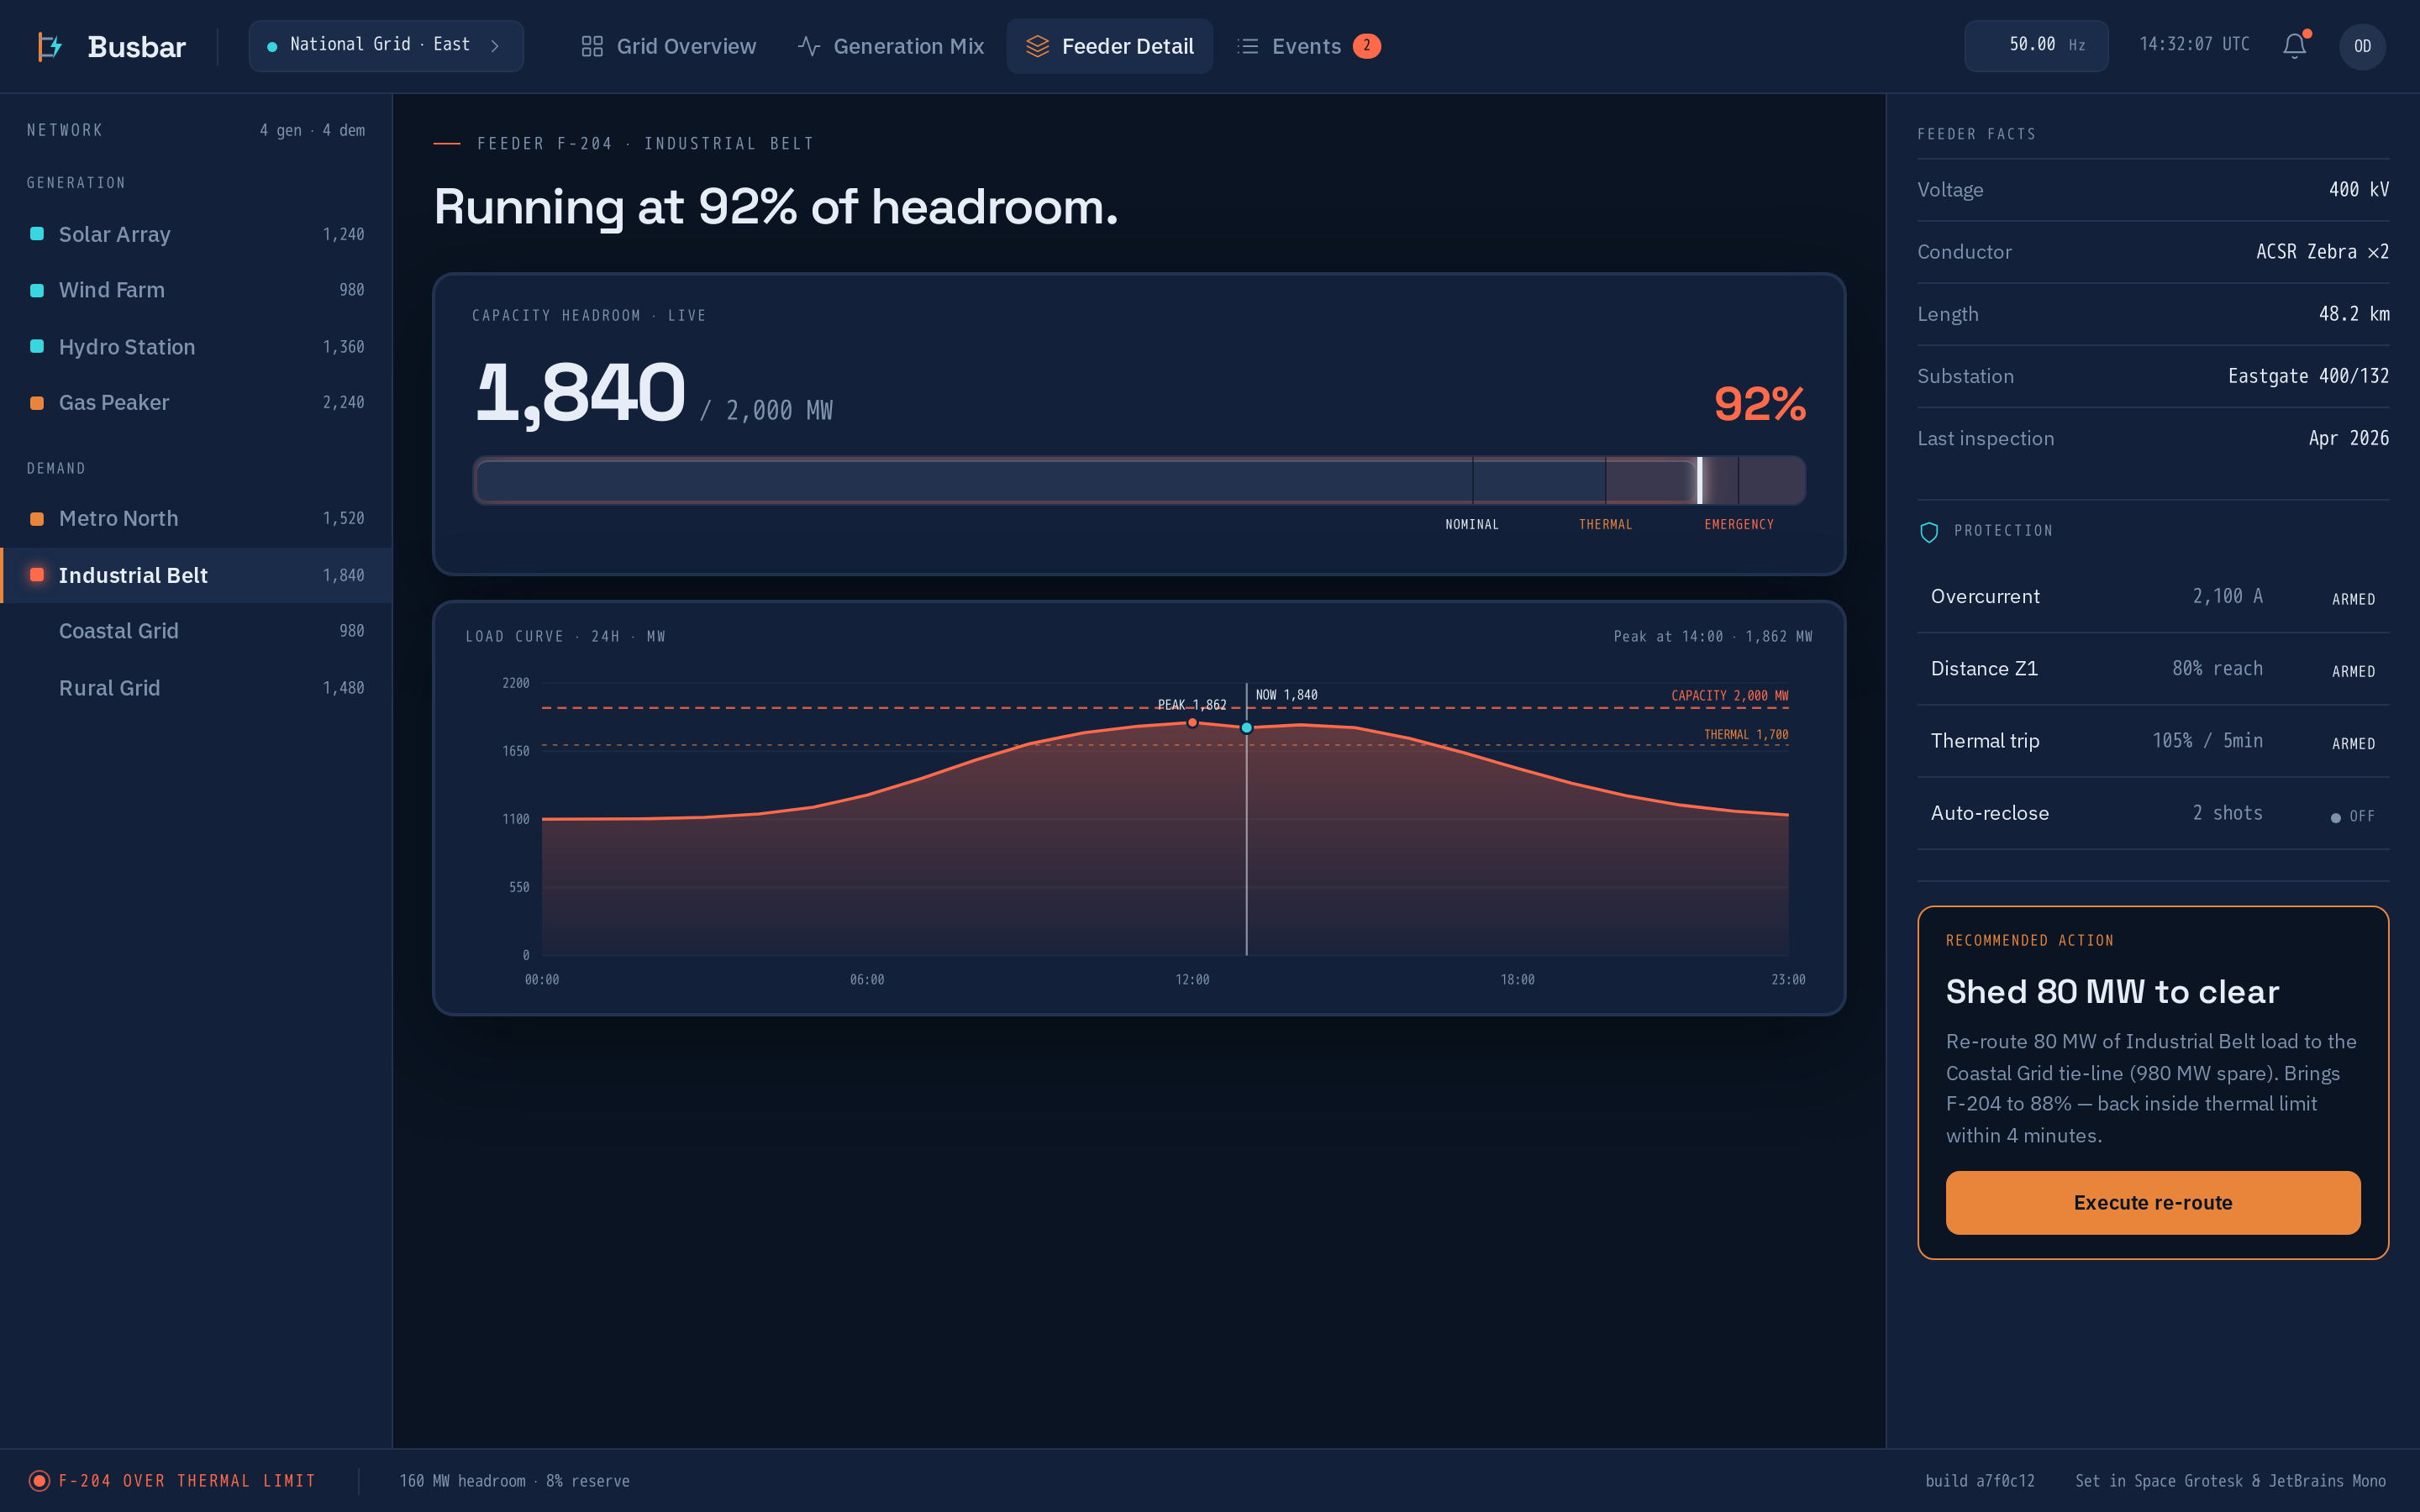
Task: Select Coastal Grid in the demand list
Action: (x=197, y=631)
